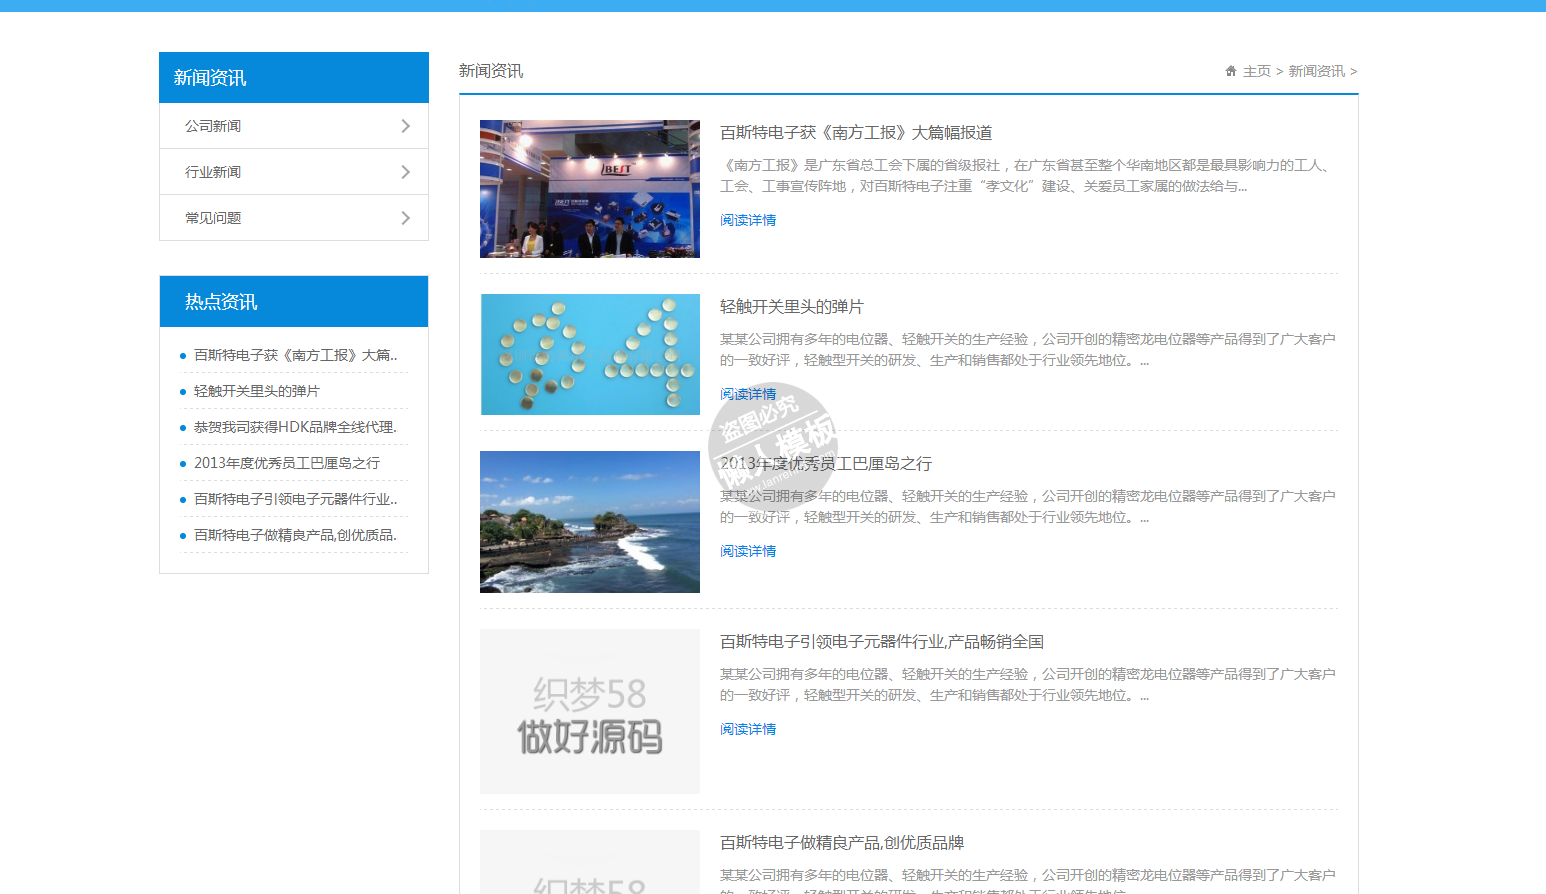This screenshot has width=1546, height=894.
Task: Click the 织梦58 placeholder thumbnail
Action: [x=589, y=711]
